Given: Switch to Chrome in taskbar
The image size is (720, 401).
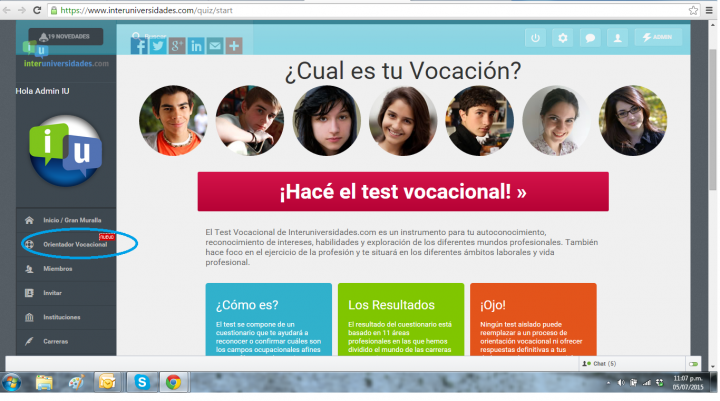Looking at the screenshot, I should click(x=174, y=382).
